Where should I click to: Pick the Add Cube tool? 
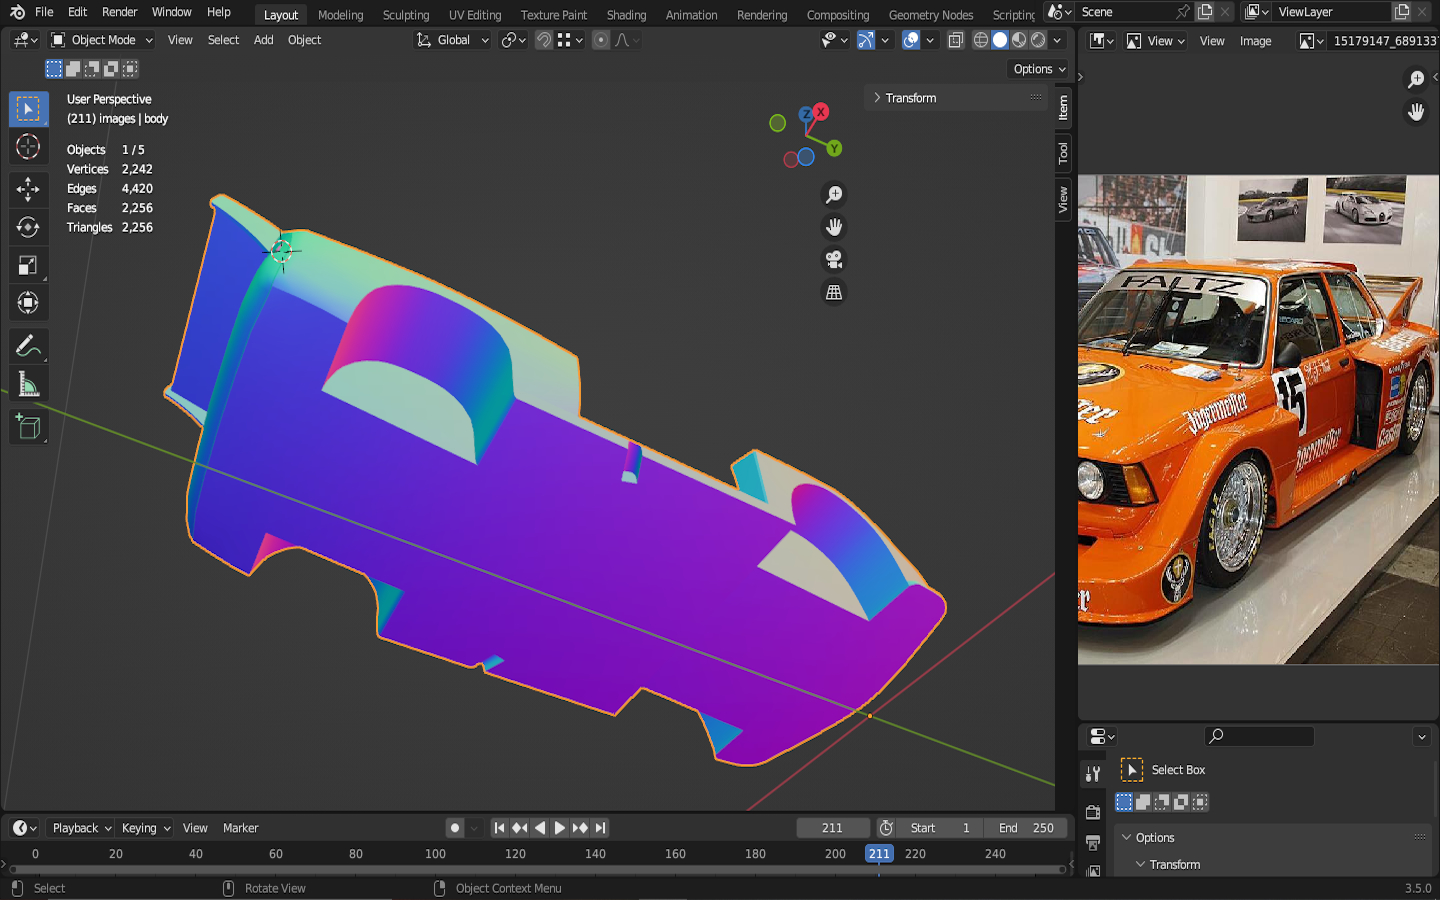click(28, 427)
